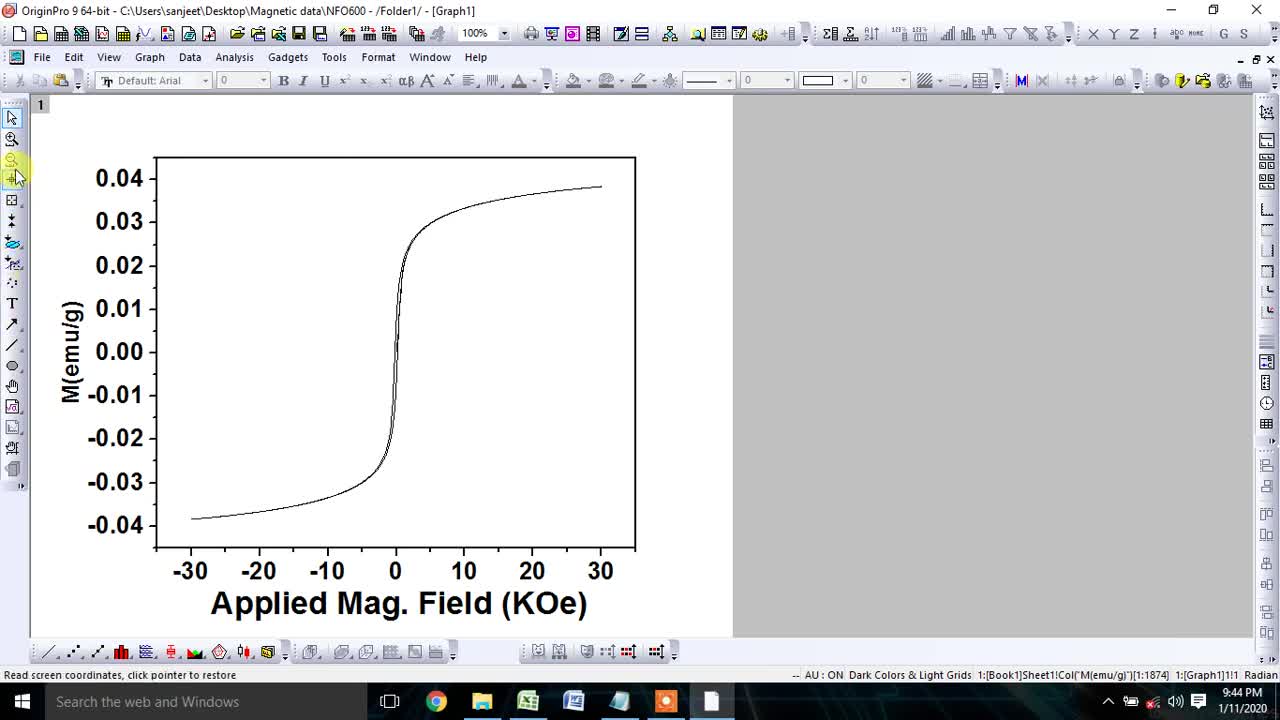Screen dimensions: 1280x720
Task: Activate the Zoom In tool
Action: point(12,139)
